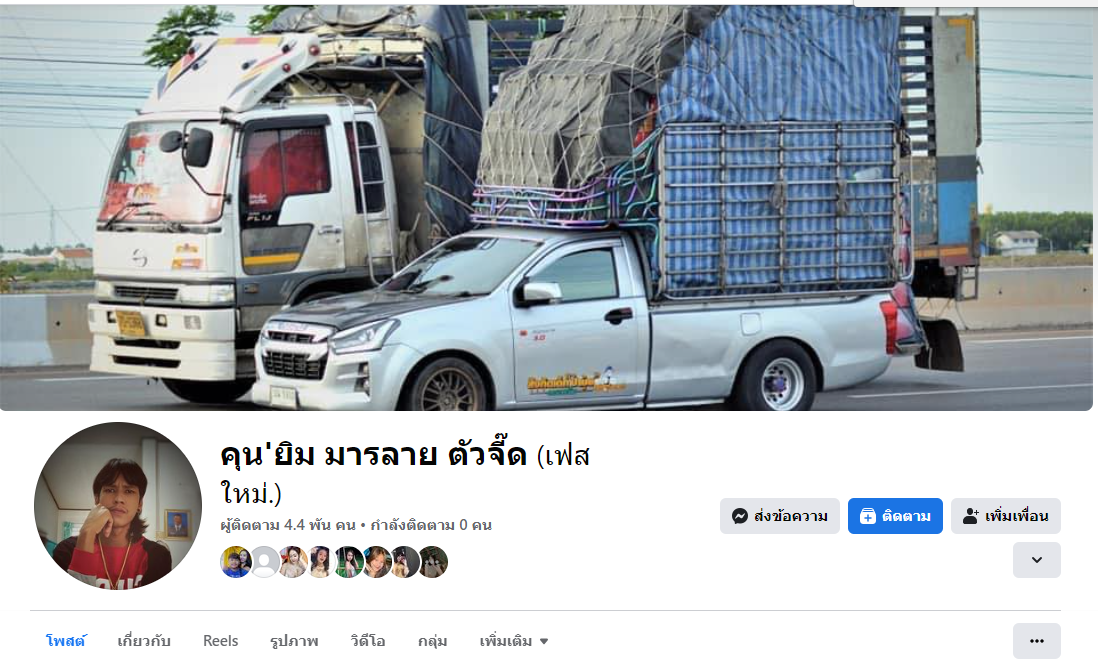The width and height of the screenshot is (1098, 659).
Task: Open the circular profile picture
Action: click(118, 506)
